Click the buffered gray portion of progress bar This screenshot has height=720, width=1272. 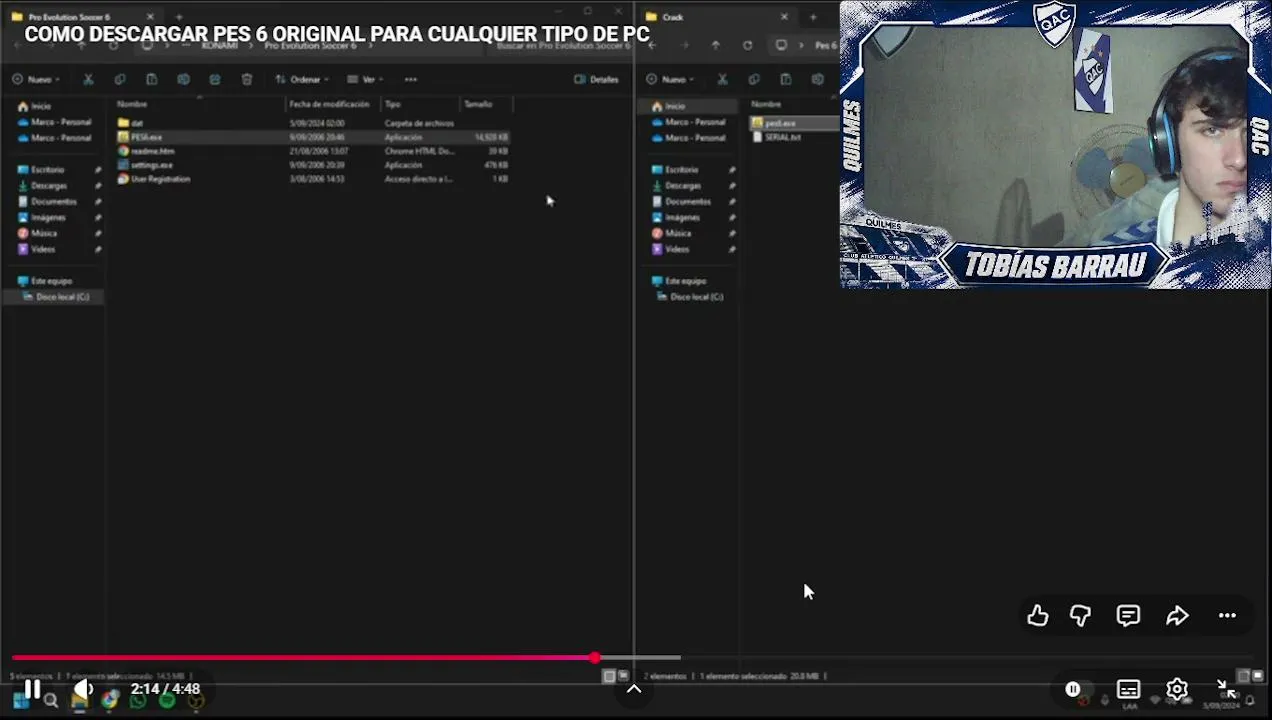point(640,657)
